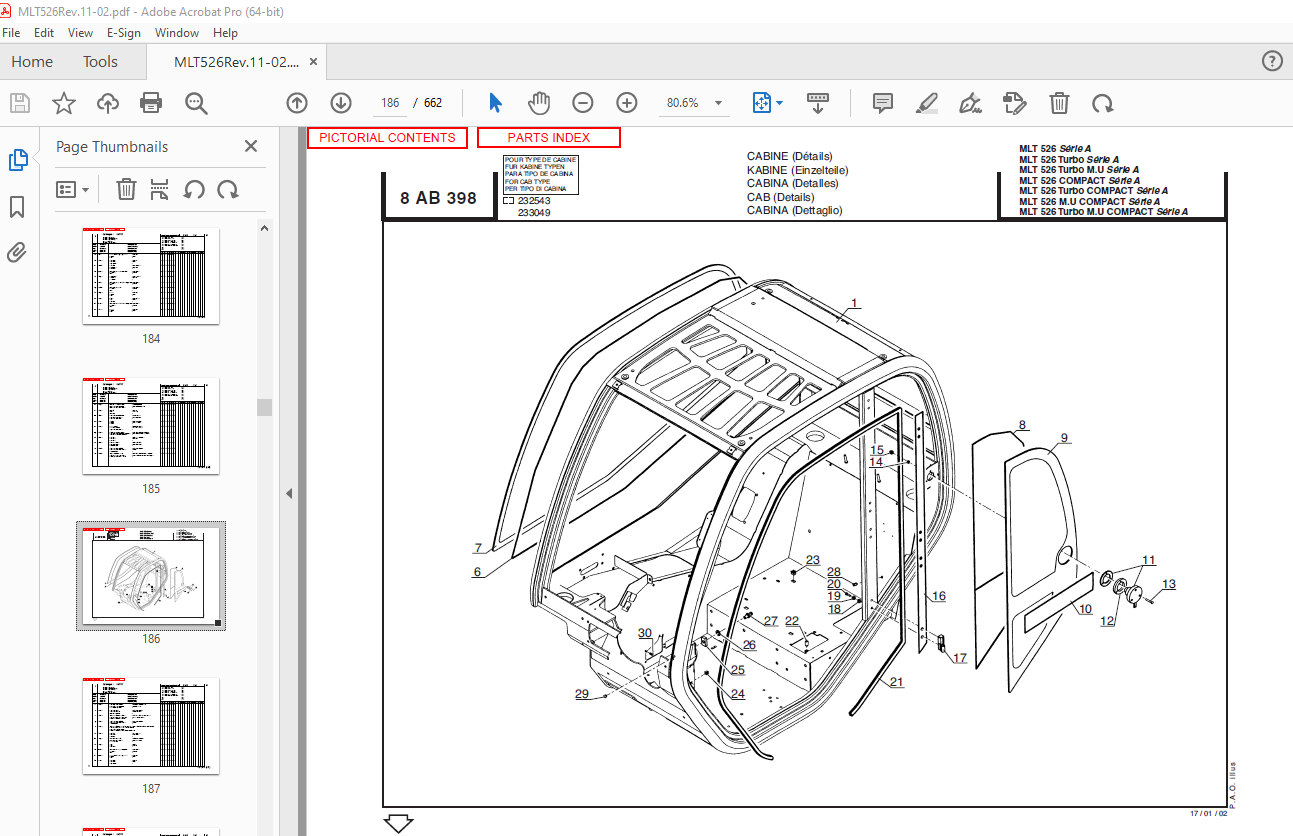The image size is (1293, 836).
Task: Click the page number field 186
Action: click(x=390, y=103)
